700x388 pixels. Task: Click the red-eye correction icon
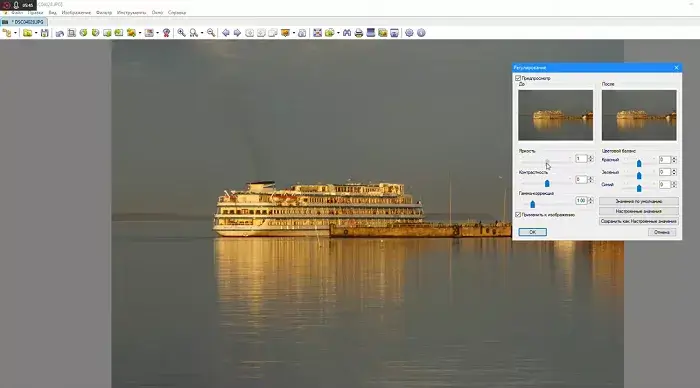(167, 33)
